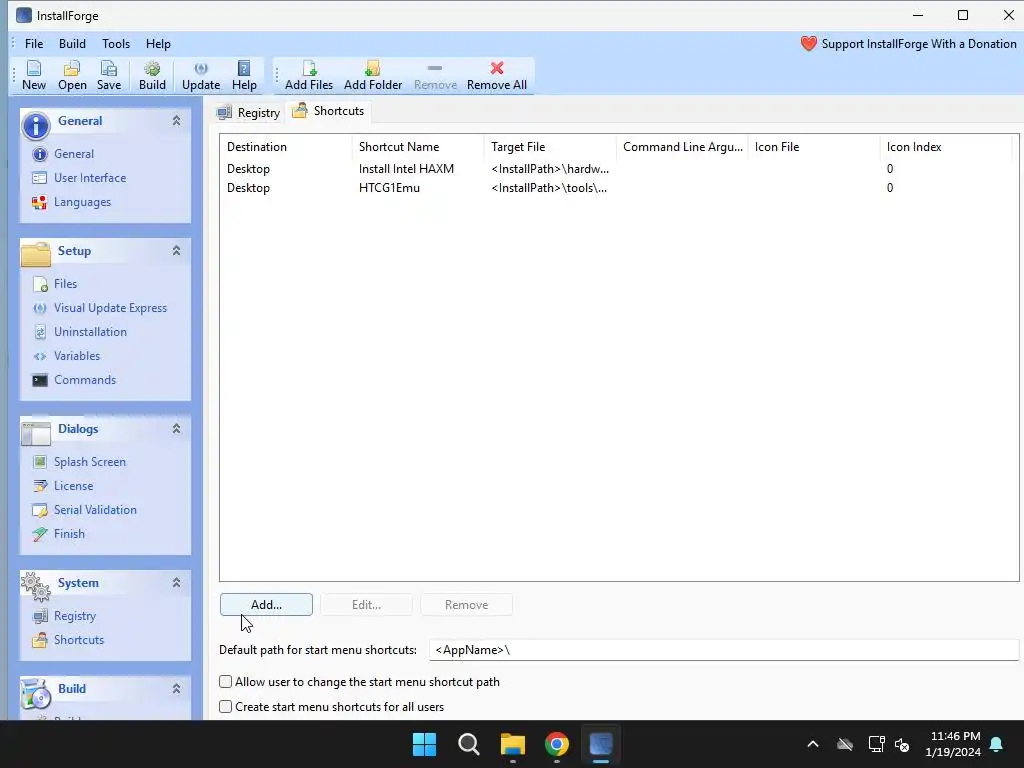
Task: Save the project using the Save toolbar icon
Action: pyautogui.click(x=108, y=76)
